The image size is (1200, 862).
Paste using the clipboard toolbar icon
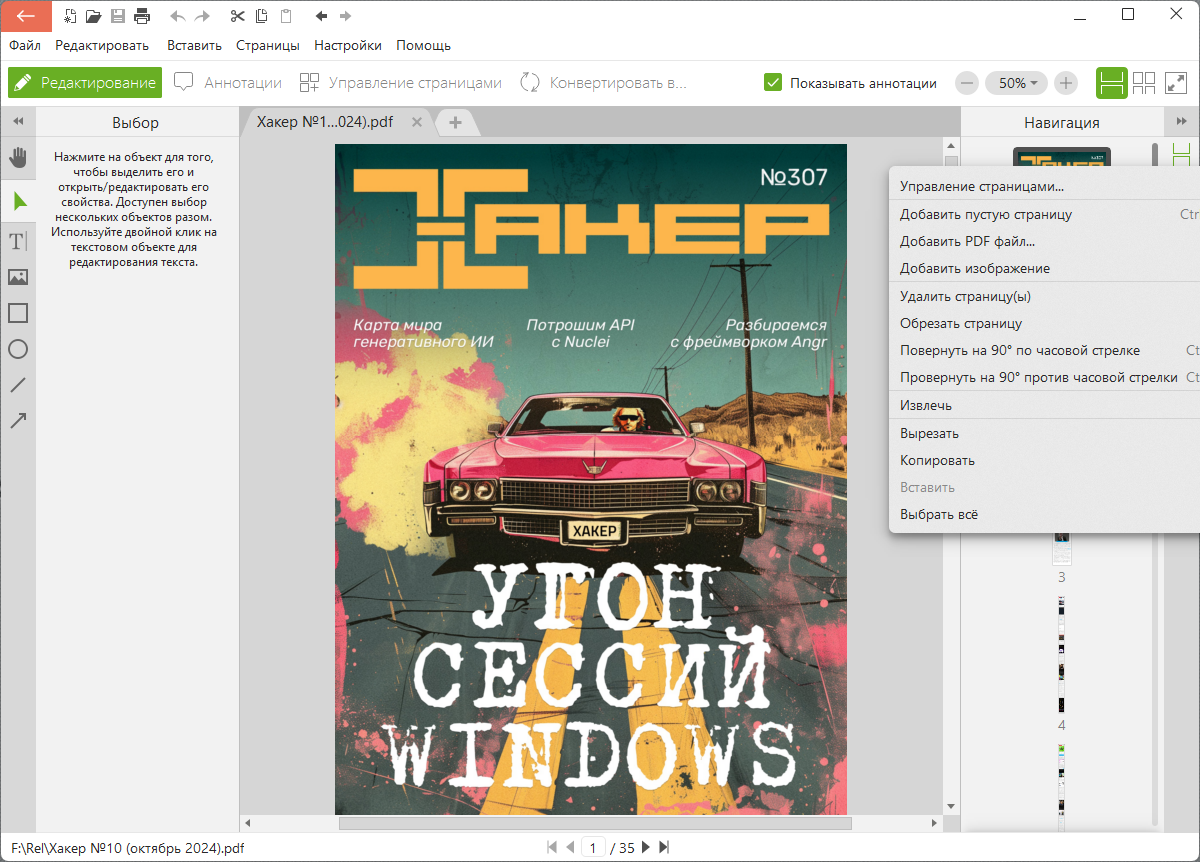[x=286, y=16]
